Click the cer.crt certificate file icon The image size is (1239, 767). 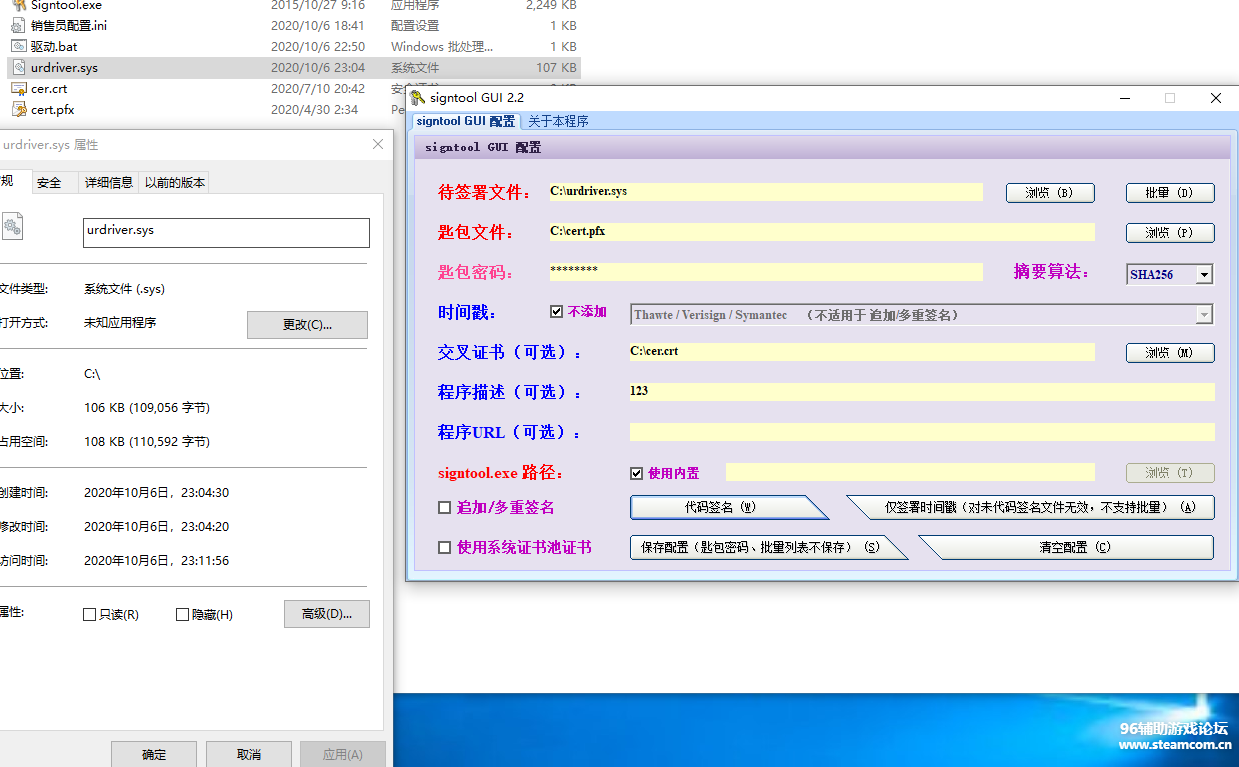pos(19,89)
